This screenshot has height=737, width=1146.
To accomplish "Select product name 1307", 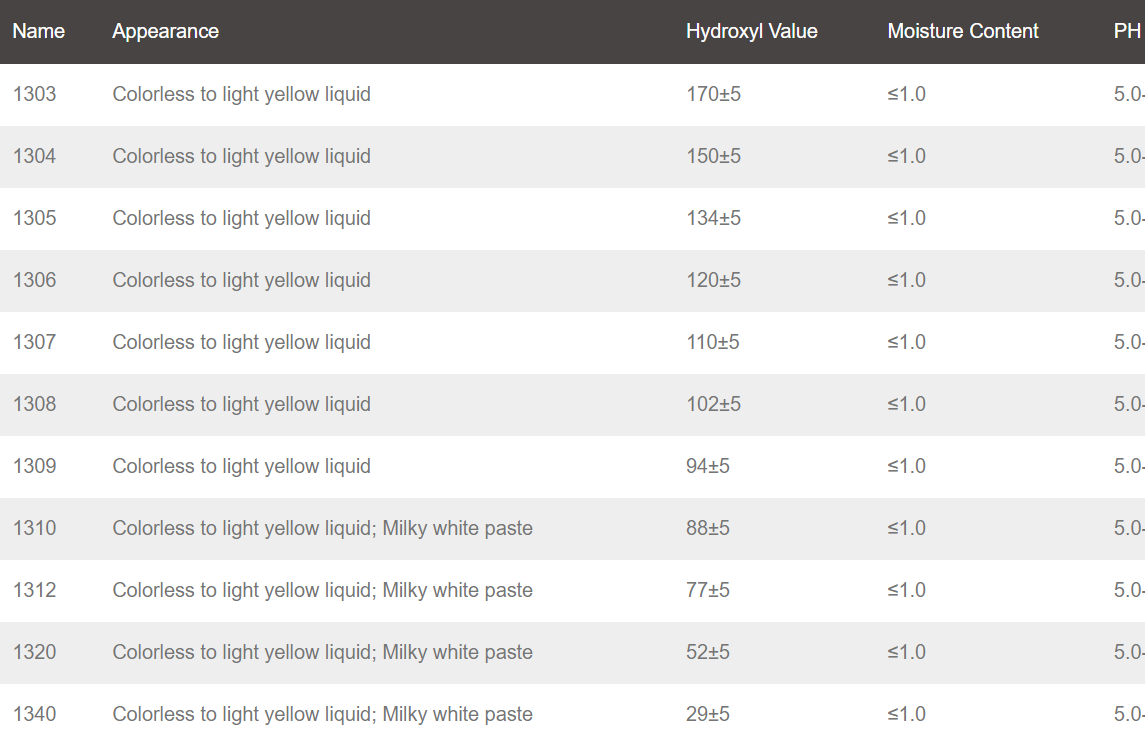I will point(34,342).
